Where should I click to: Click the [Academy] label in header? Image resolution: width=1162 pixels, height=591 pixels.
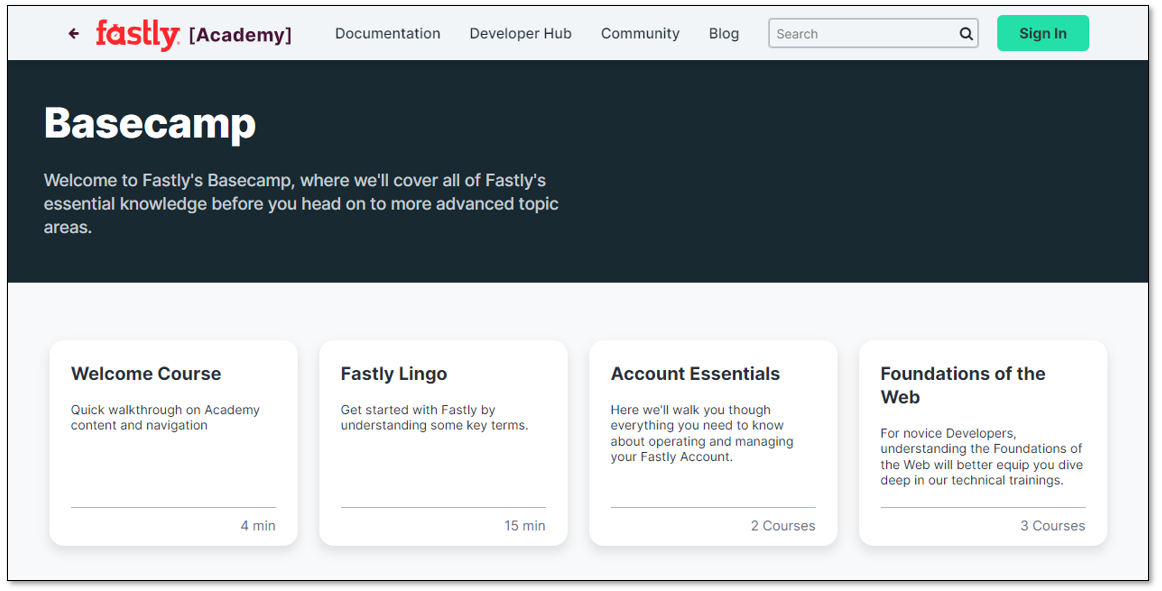click(240, 35)
